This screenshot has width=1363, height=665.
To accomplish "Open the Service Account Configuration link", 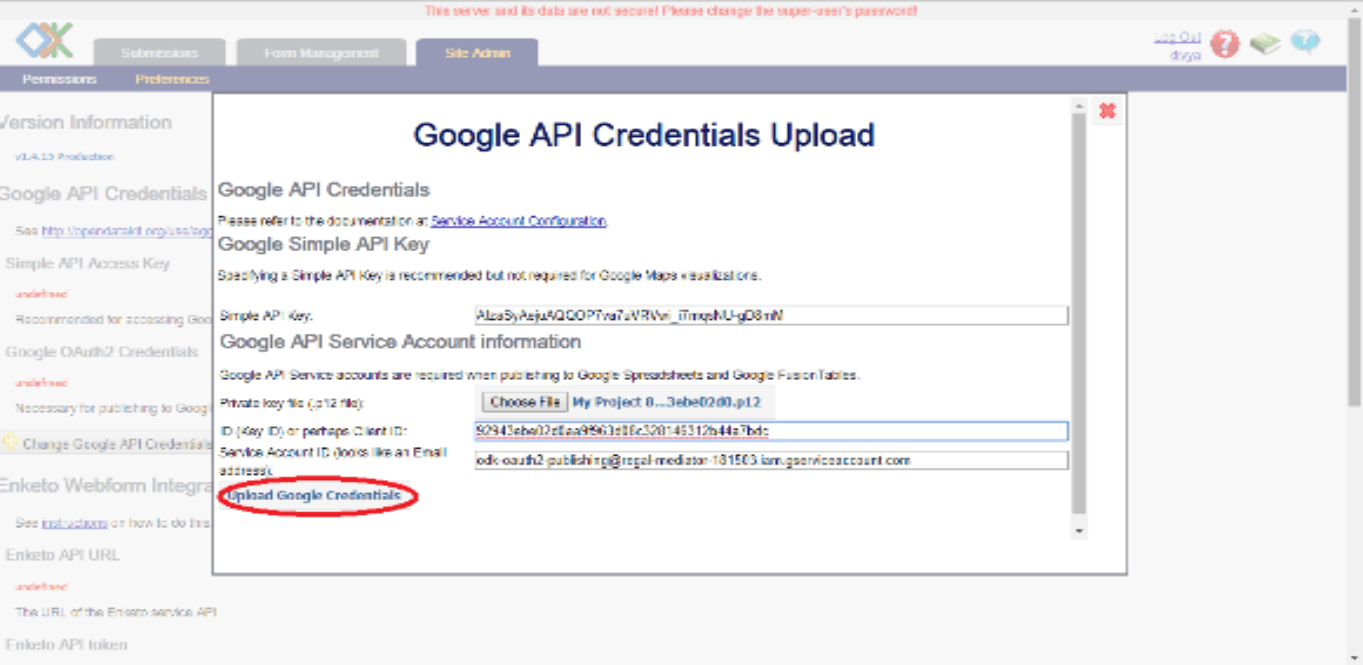I will 518,221.
